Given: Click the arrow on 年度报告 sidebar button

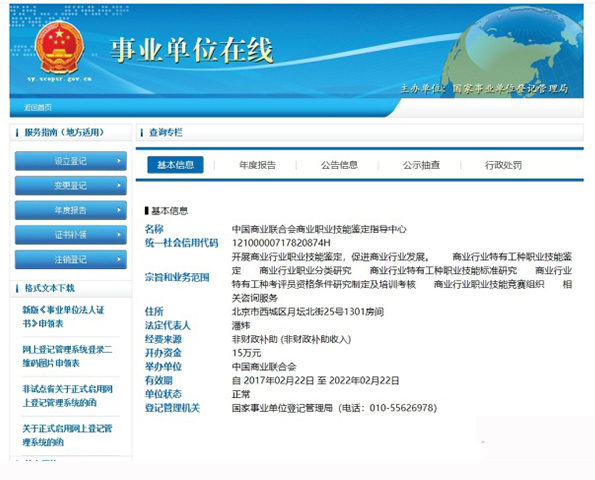Looking at the screenshot, I should click(x=119, y=210).
